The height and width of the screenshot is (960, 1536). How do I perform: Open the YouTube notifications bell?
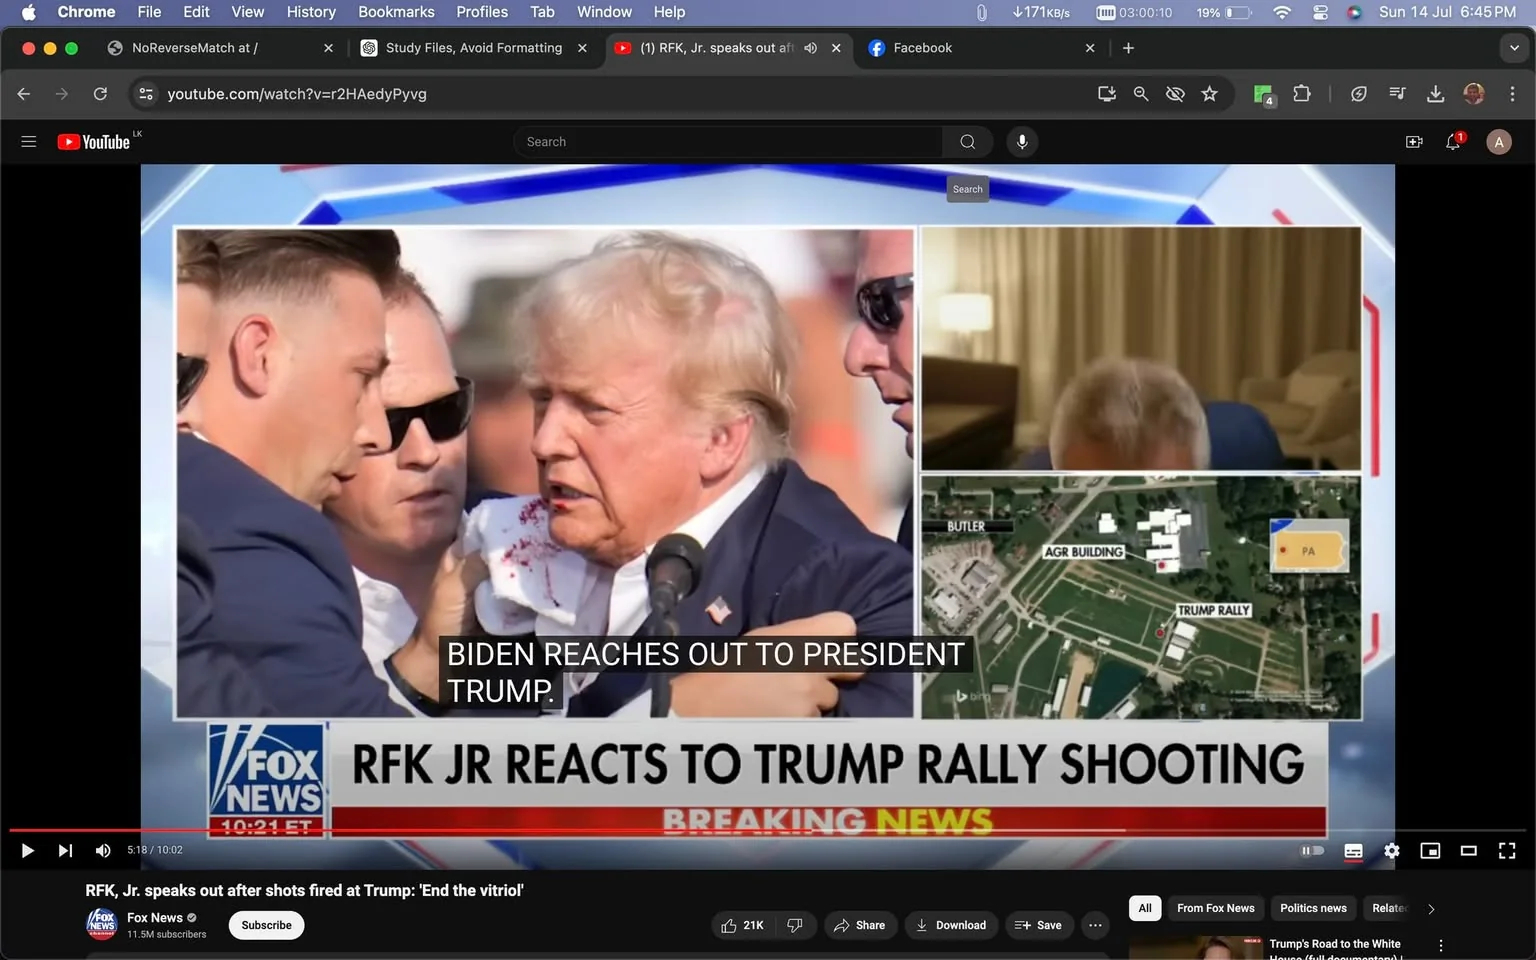click(x=1454, y=142)
